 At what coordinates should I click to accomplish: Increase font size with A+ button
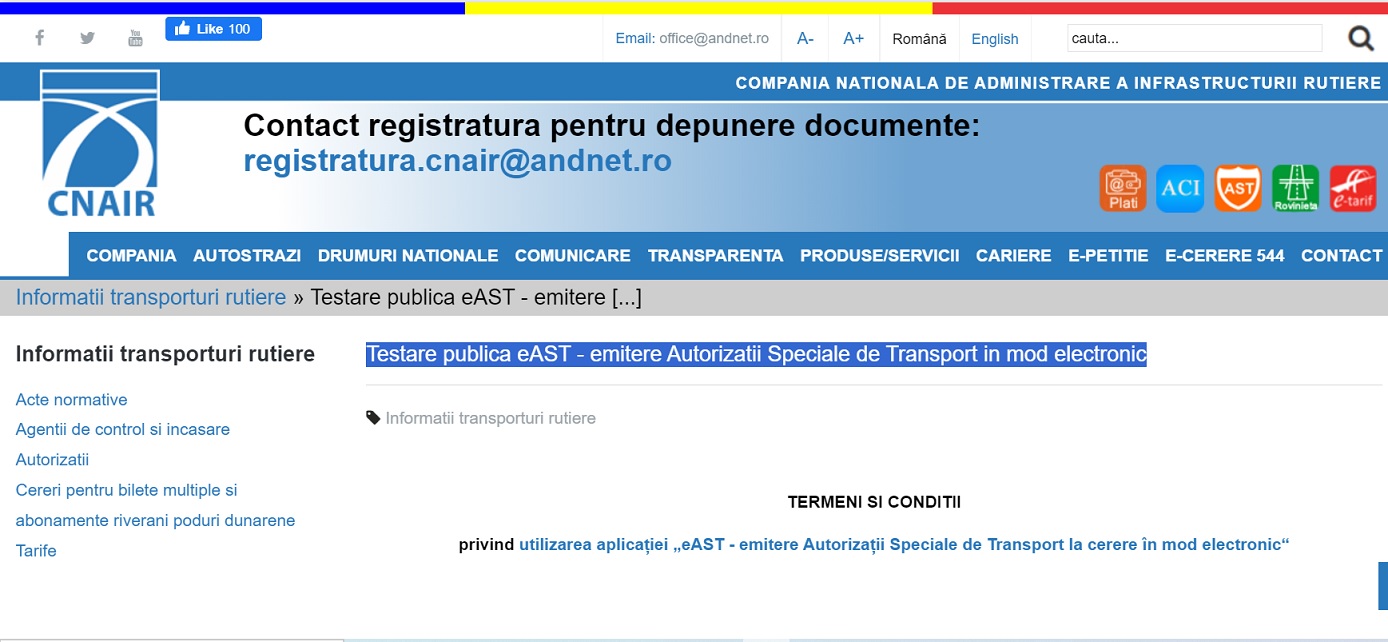[x=853, y=39]
